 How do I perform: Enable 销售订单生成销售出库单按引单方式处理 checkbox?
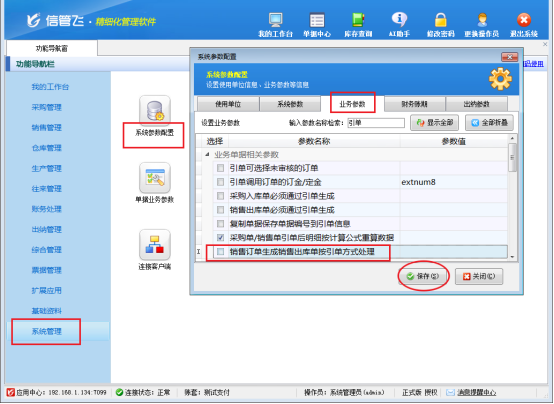tap(220, 251)
